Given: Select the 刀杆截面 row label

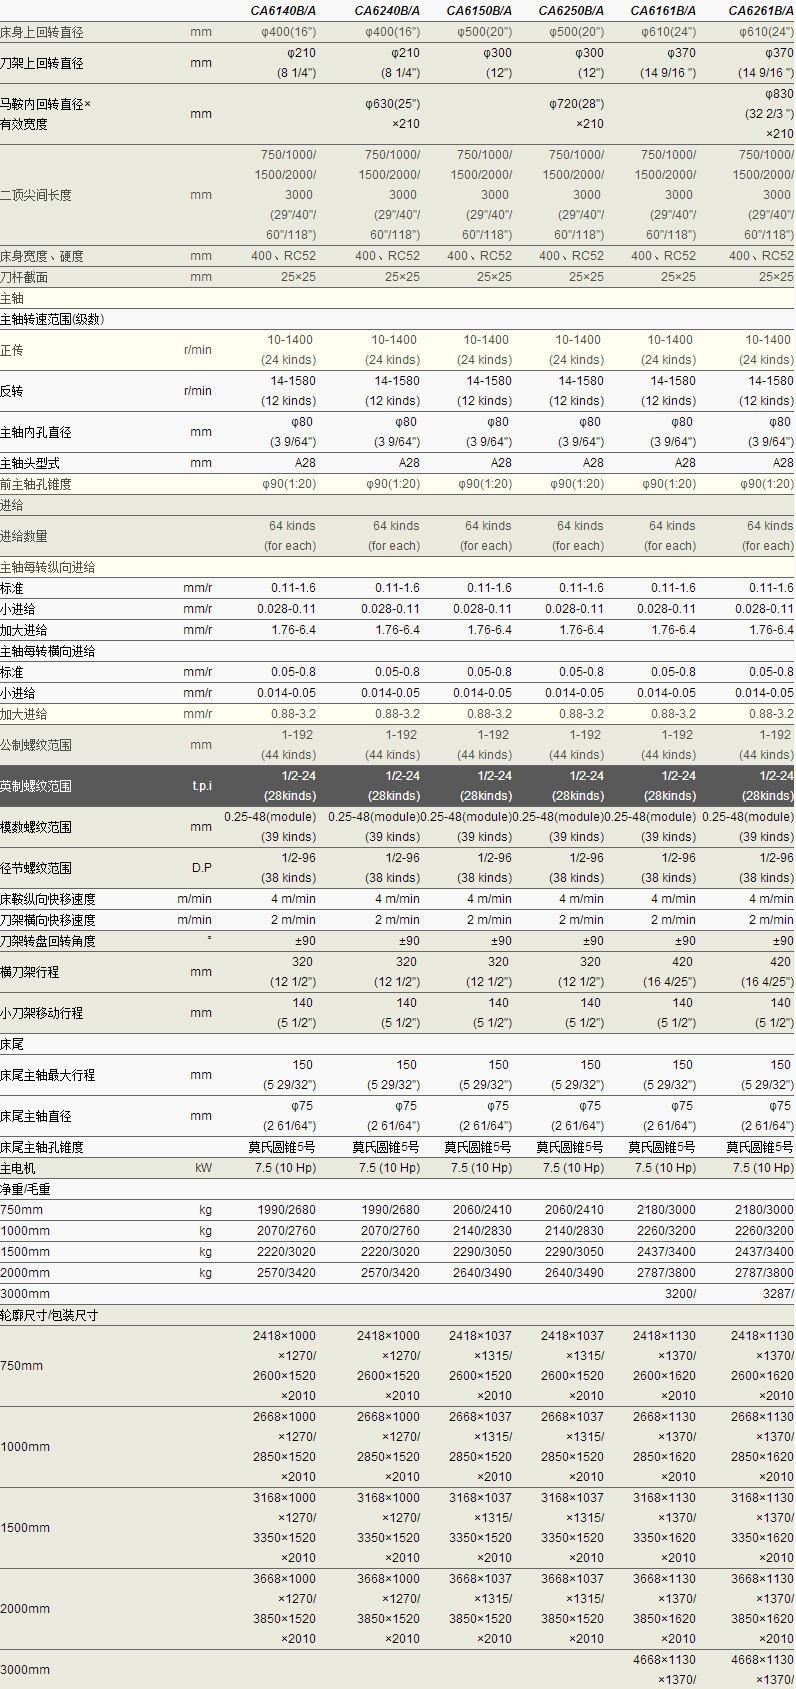Looking at the screenshot, I should (24, 277).
